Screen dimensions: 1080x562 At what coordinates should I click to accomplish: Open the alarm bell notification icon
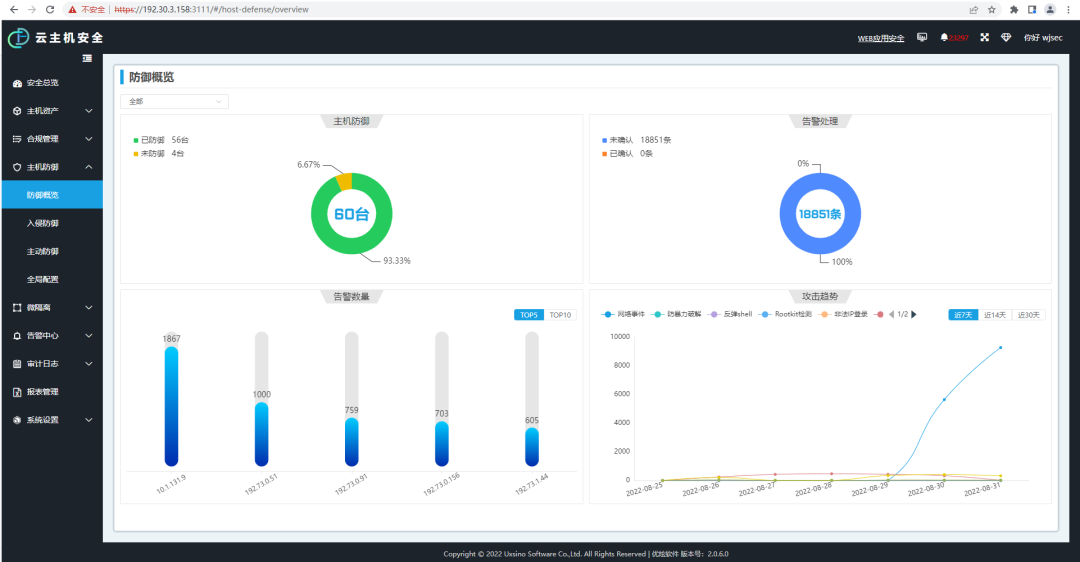[x=944, y=37]
